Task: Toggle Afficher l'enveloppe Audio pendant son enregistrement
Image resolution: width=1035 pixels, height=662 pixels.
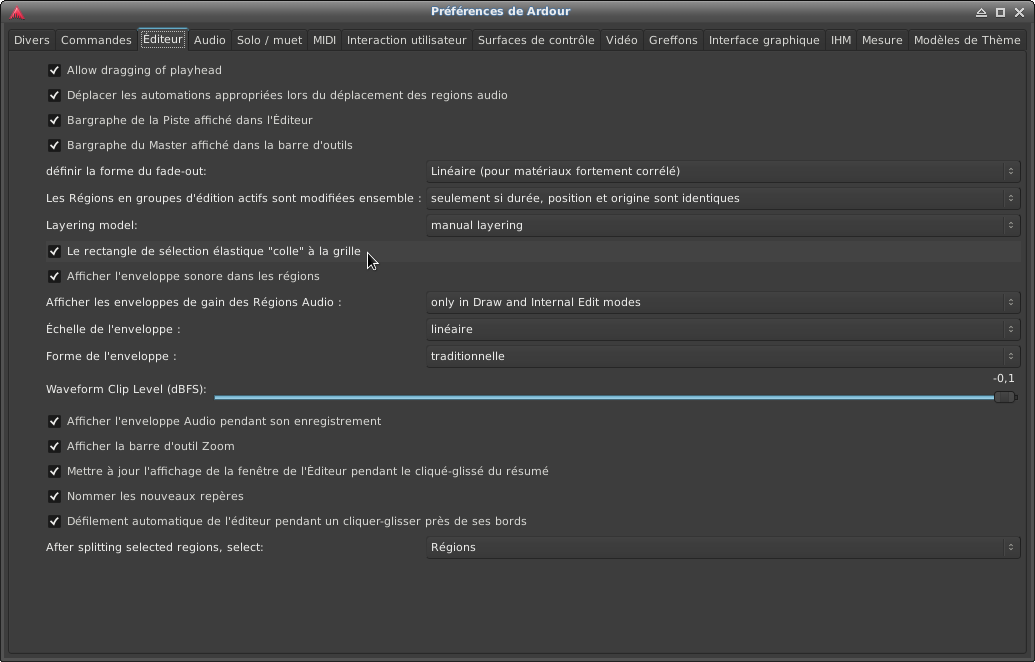Action: (54, 422)
